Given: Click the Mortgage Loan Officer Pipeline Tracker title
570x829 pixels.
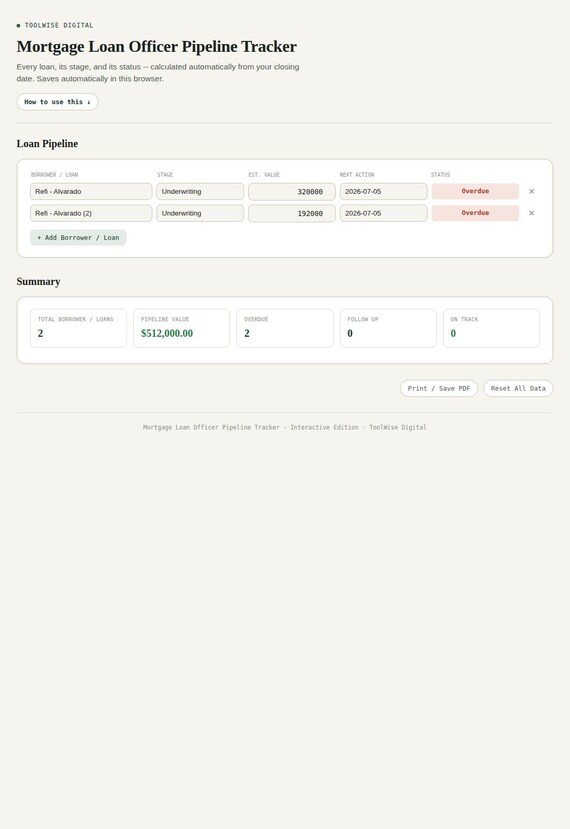Looking at the screenshot, I should click(157, 47).
